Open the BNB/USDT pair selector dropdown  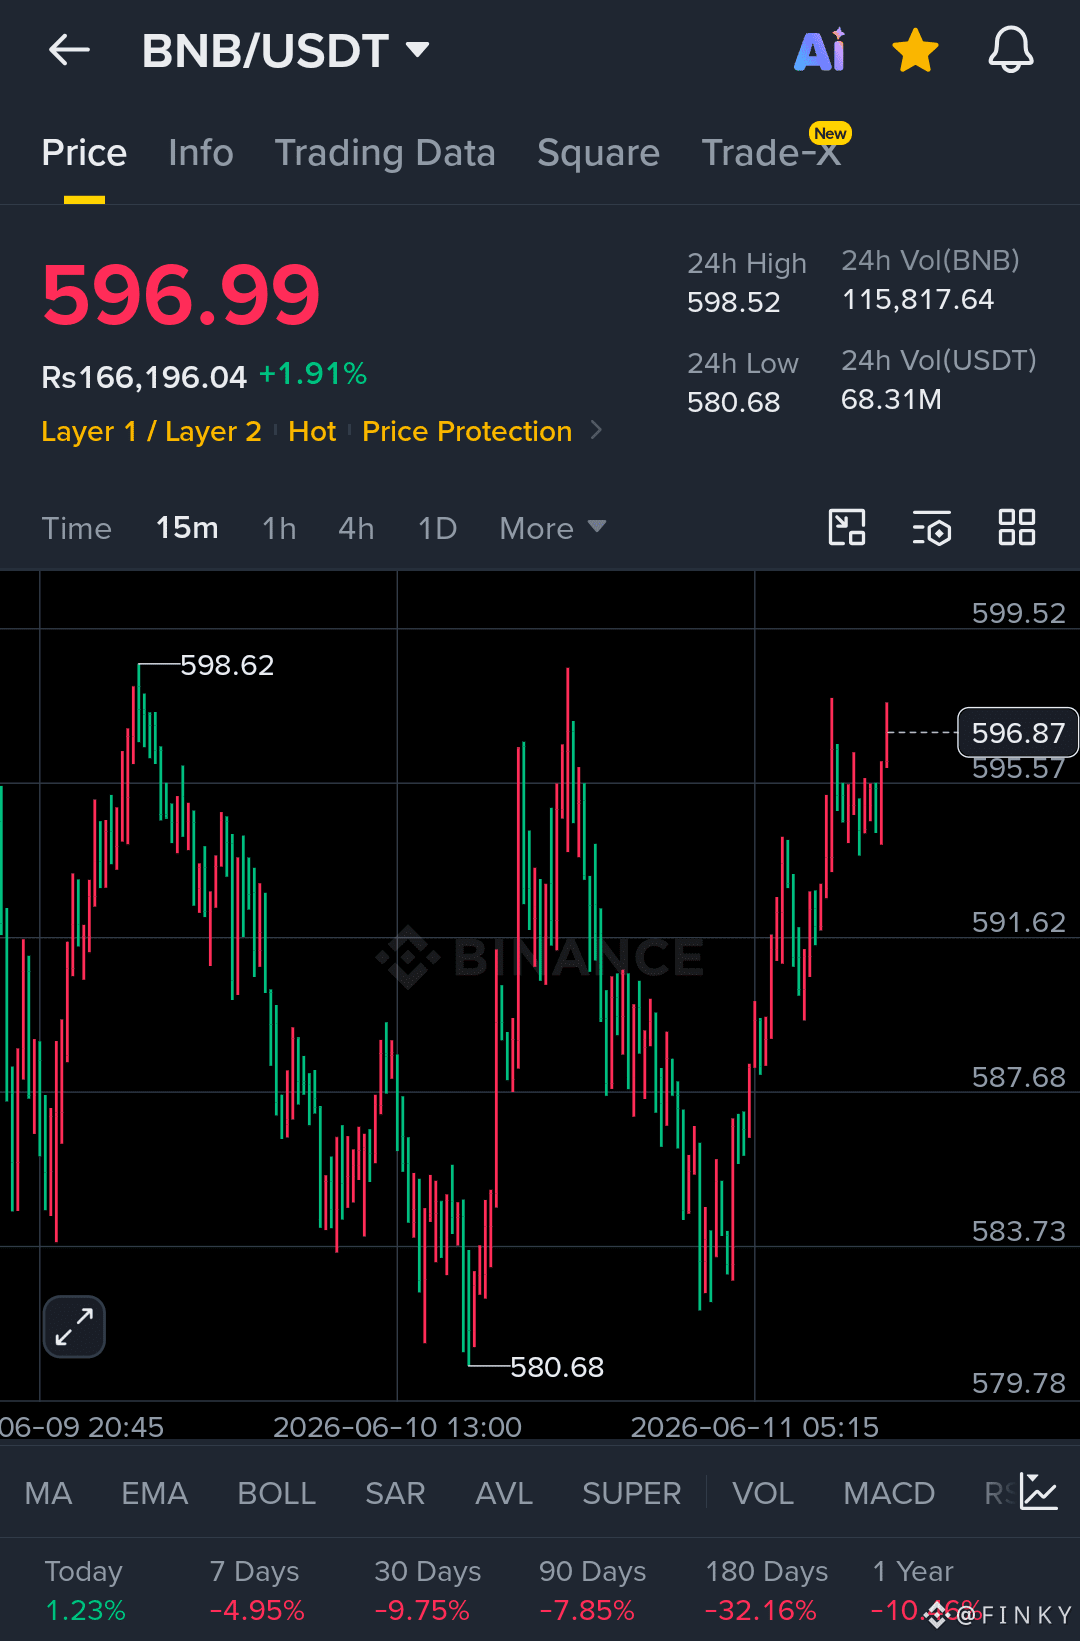[x=285, y=50]
